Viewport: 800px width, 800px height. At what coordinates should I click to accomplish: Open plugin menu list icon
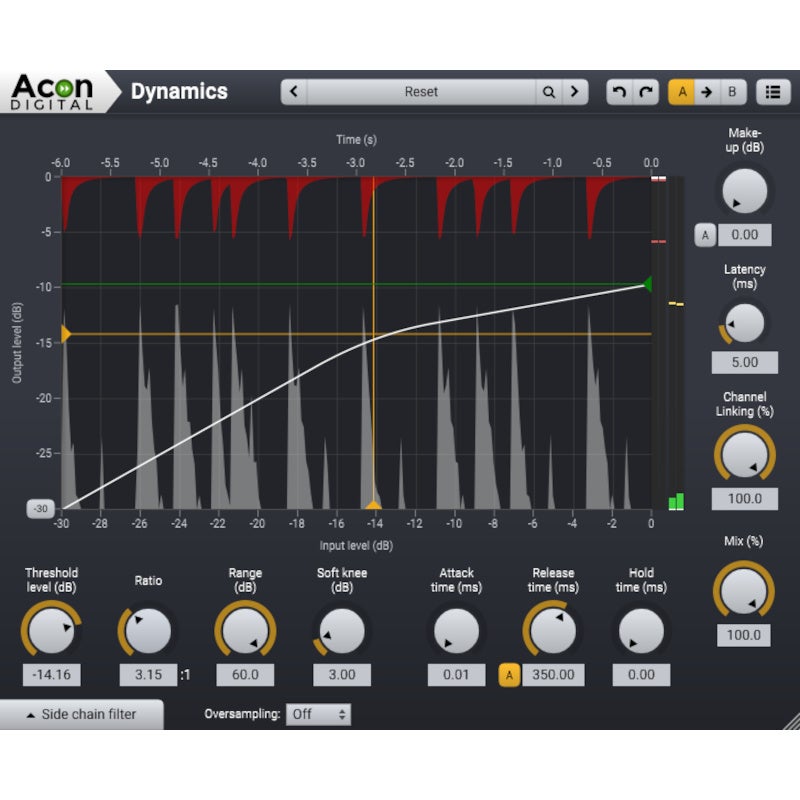(773, 92)
